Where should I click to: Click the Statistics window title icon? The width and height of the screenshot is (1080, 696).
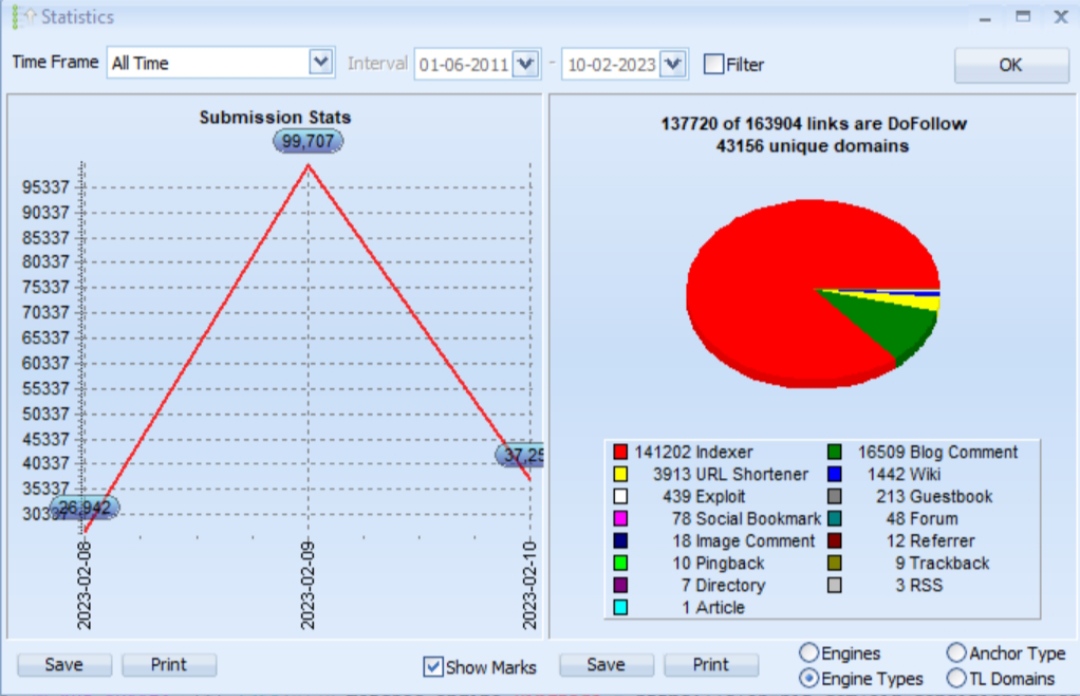[x=23, y=17]
